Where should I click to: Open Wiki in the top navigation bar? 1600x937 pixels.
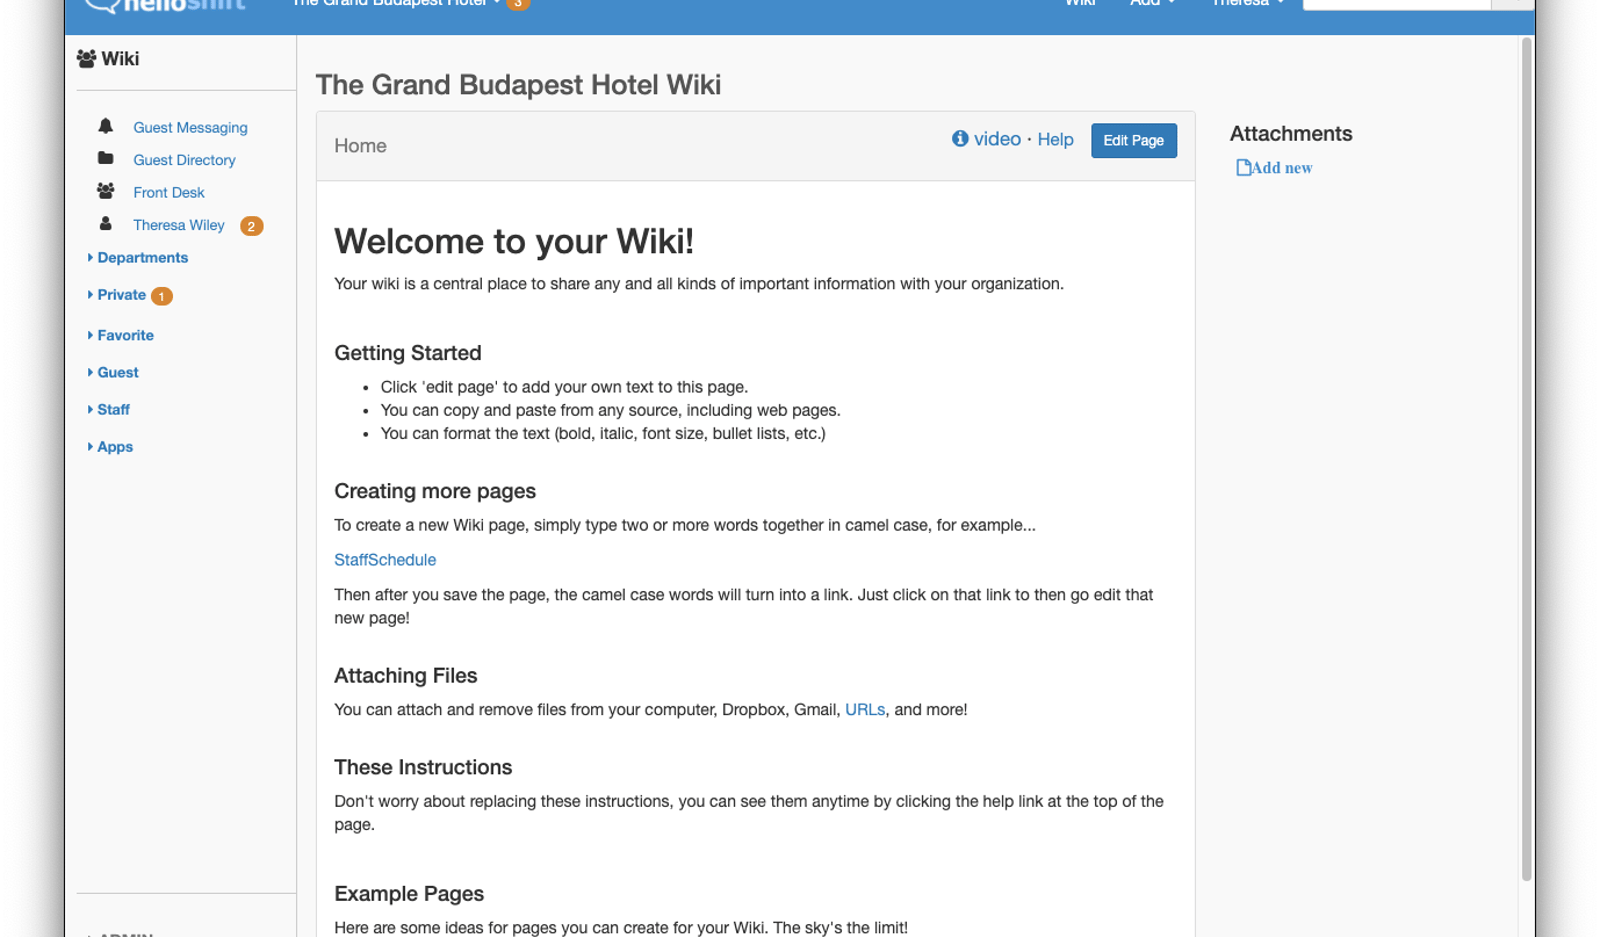click(x=1080, y=3)
